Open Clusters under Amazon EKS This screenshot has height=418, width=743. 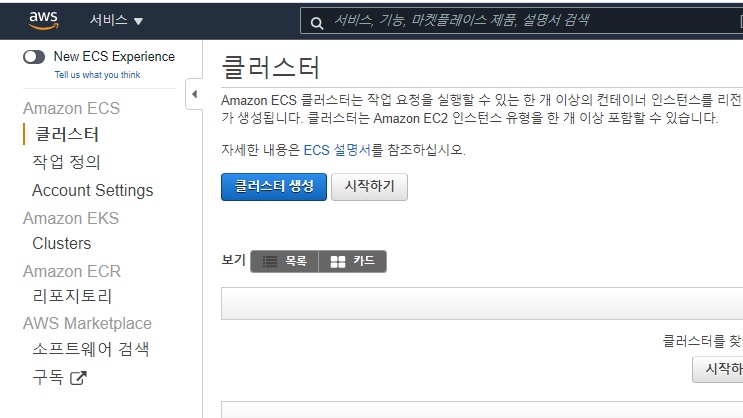coord(62,243)
